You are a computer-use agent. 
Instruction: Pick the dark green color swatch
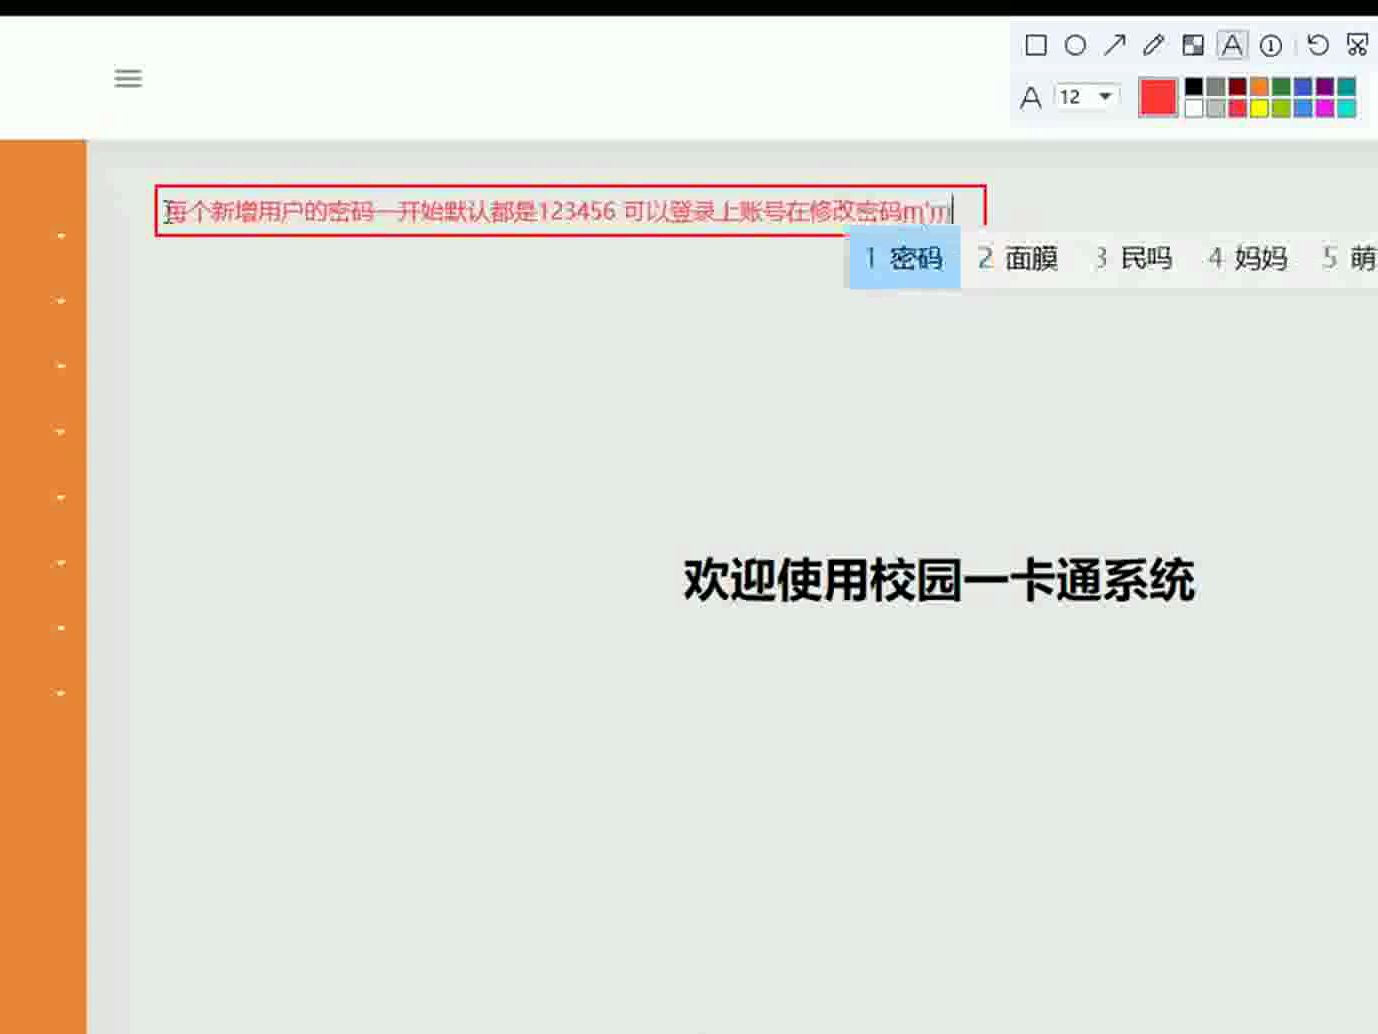(1281, 87)
